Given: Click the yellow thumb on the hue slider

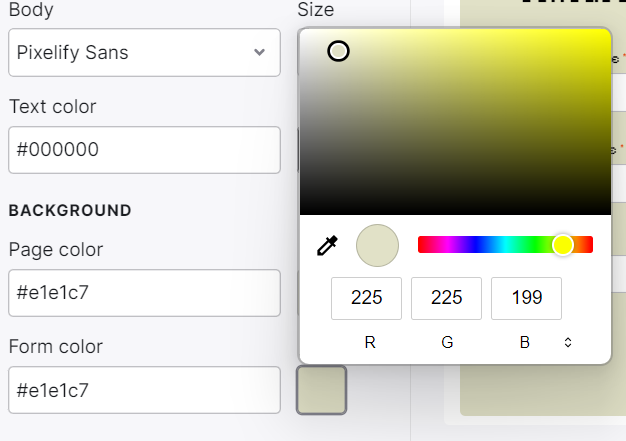Looking at the screenshot, I should (x=563, y=245).
